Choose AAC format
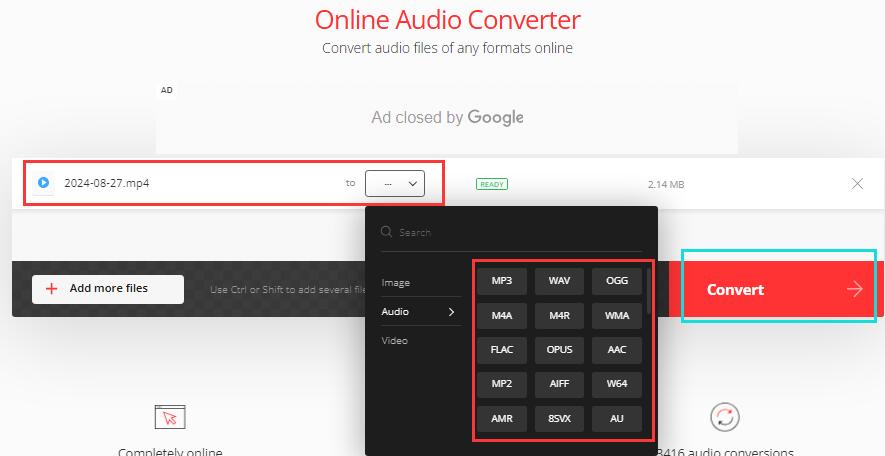The image size is (885, 456). (617, 350)
